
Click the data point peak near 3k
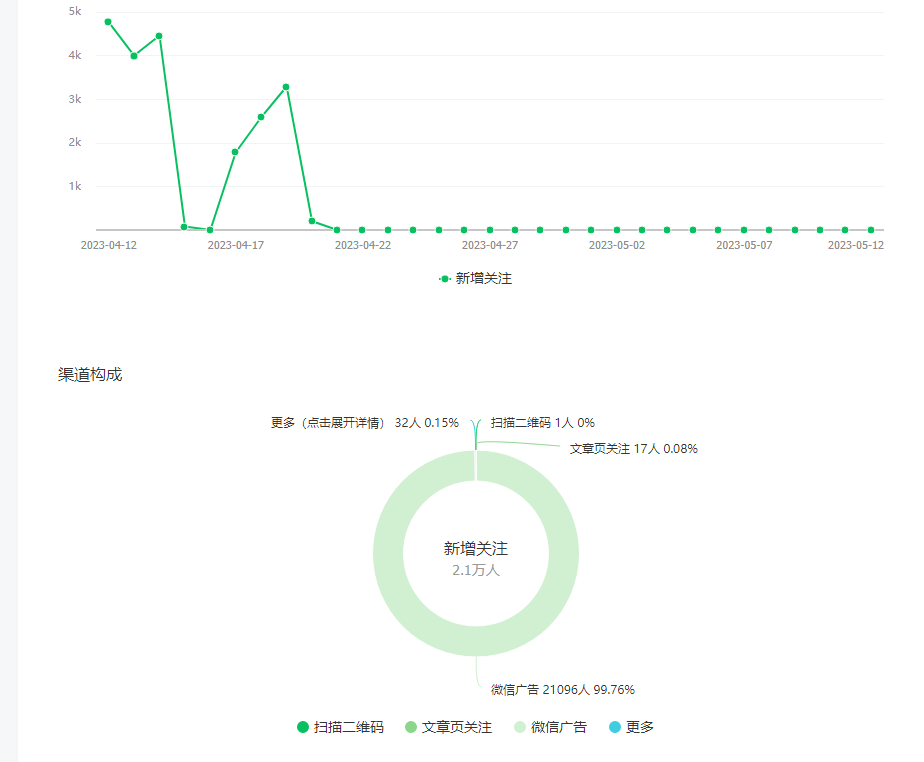286,87
